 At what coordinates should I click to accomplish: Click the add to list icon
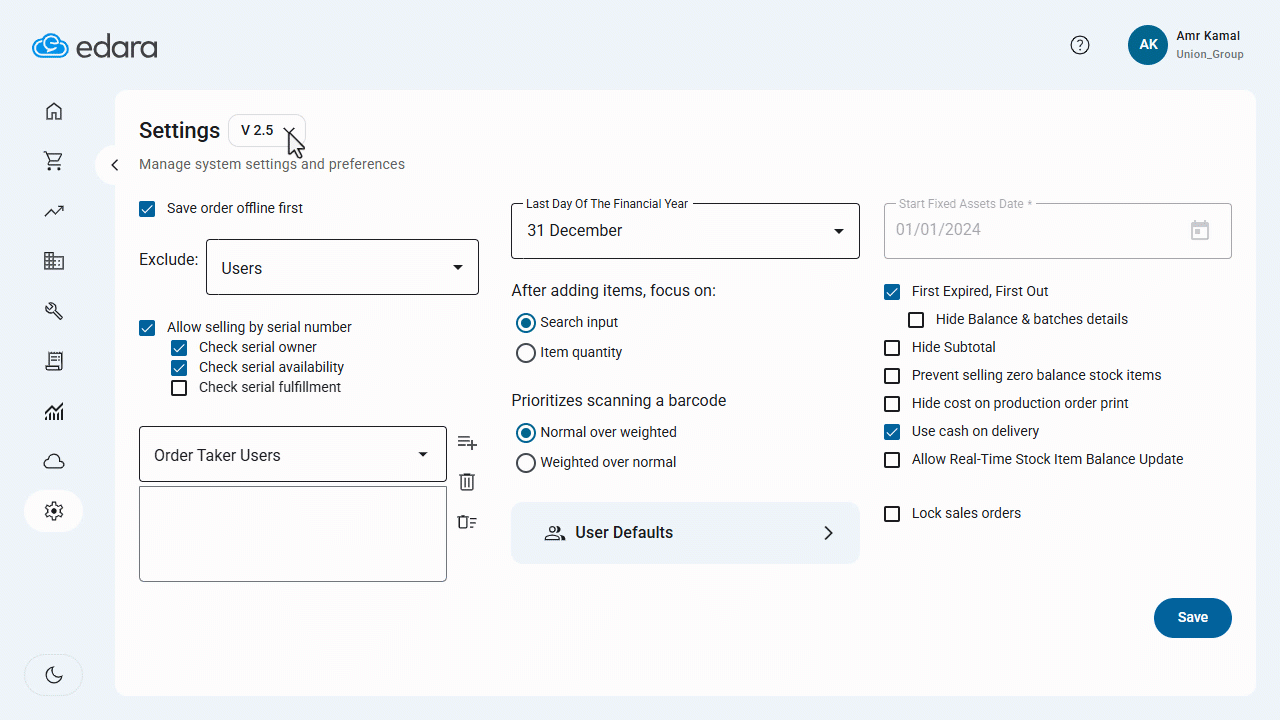467,442
